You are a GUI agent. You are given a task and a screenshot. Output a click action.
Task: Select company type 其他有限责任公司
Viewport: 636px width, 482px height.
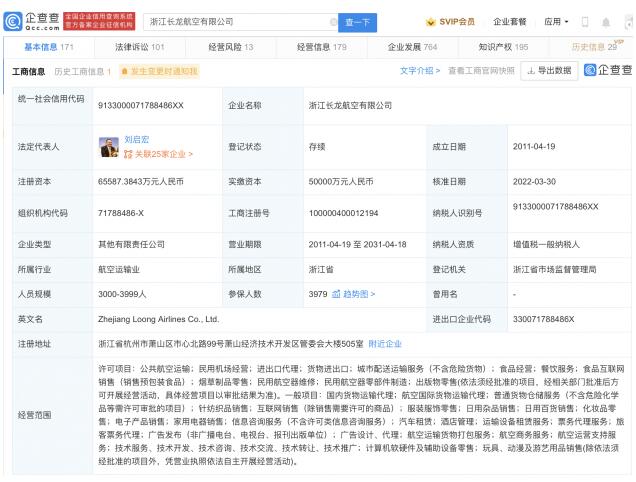[x=131, y=244]
